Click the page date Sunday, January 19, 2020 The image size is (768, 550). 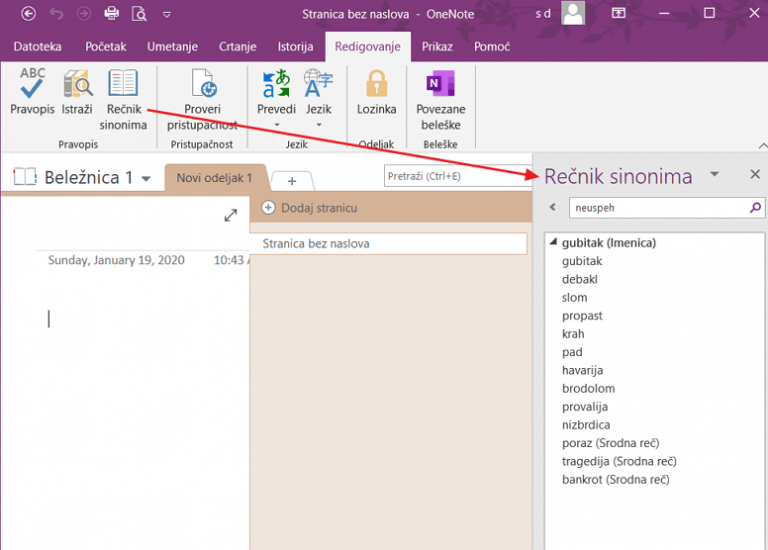116,260
